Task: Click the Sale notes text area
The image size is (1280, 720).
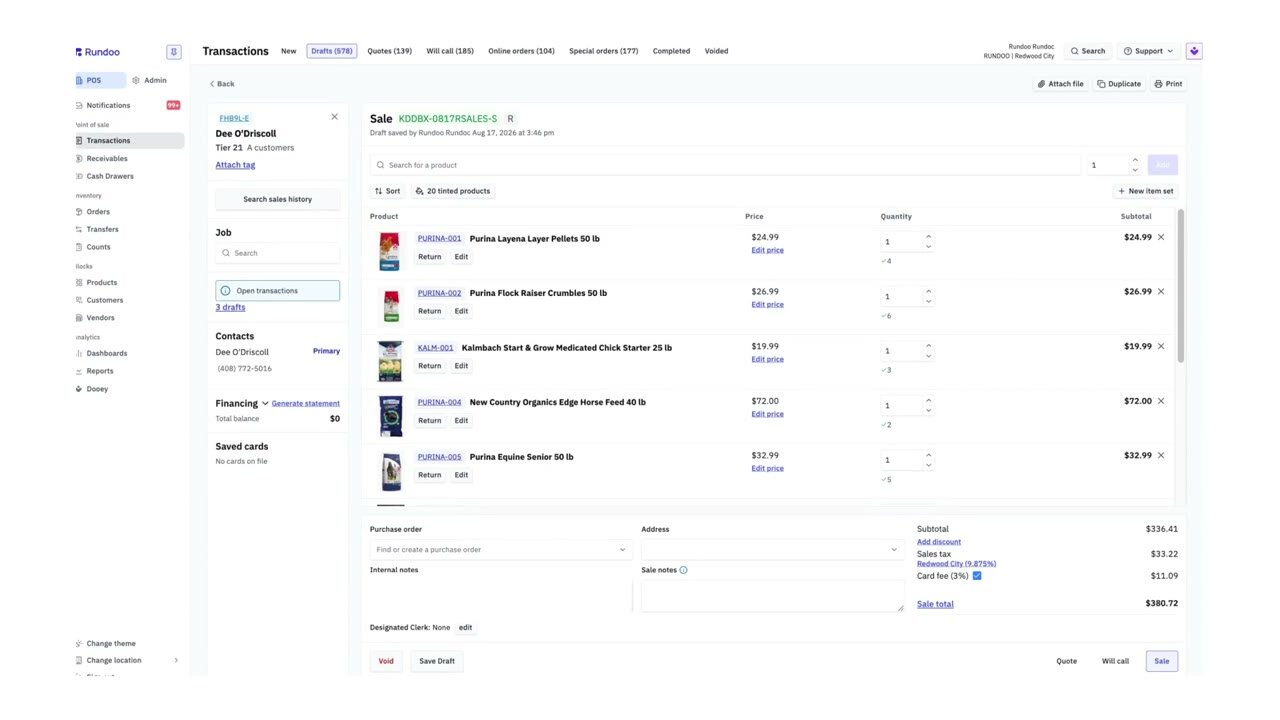Action: click(x=772, y=595)
